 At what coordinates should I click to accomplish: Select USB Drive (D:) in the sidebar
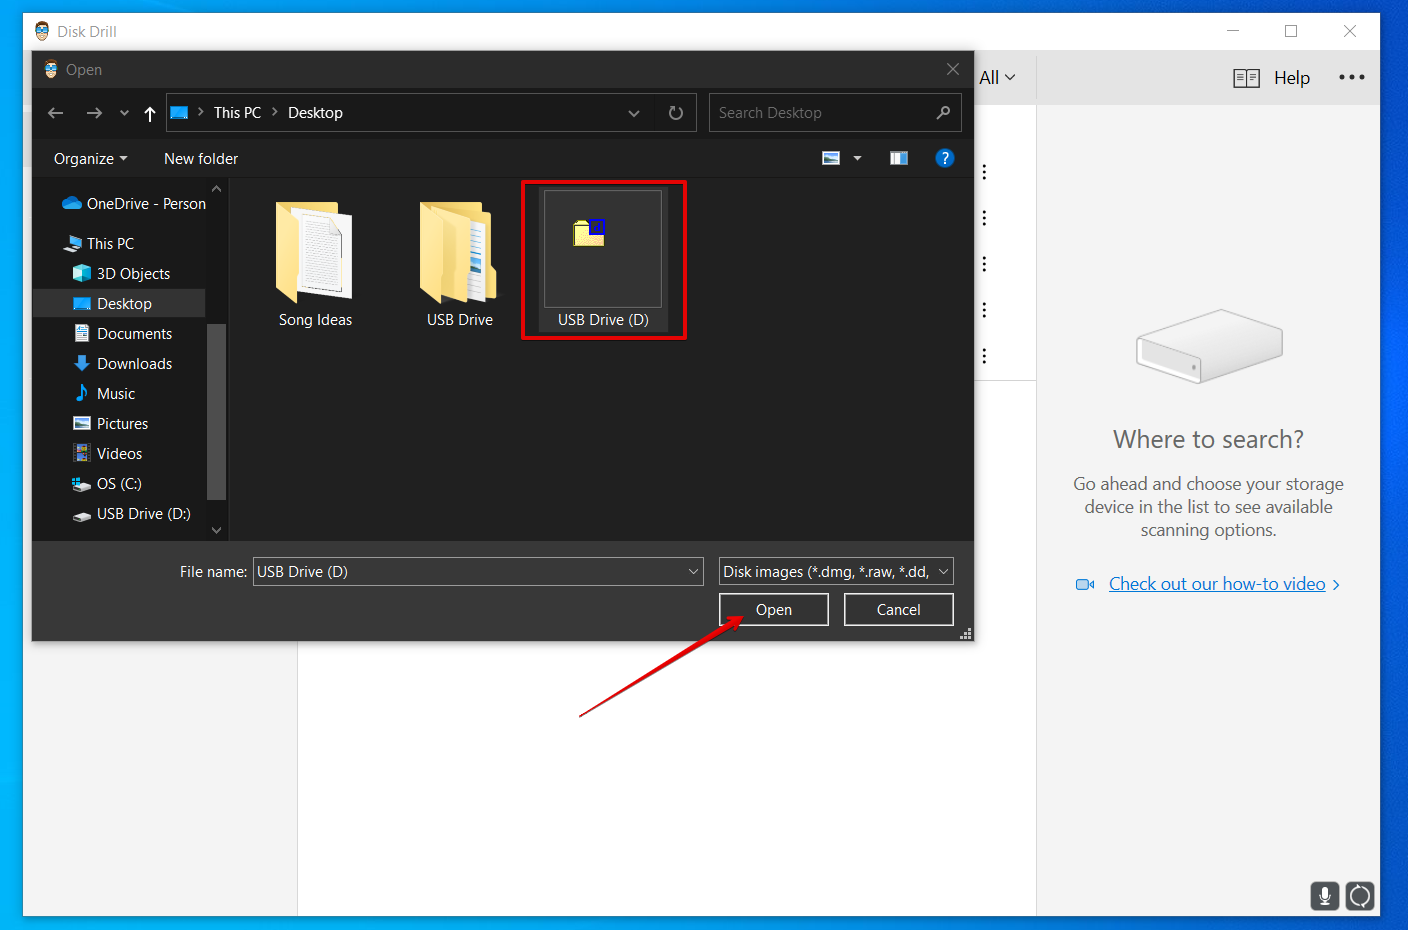pos(131,513)
